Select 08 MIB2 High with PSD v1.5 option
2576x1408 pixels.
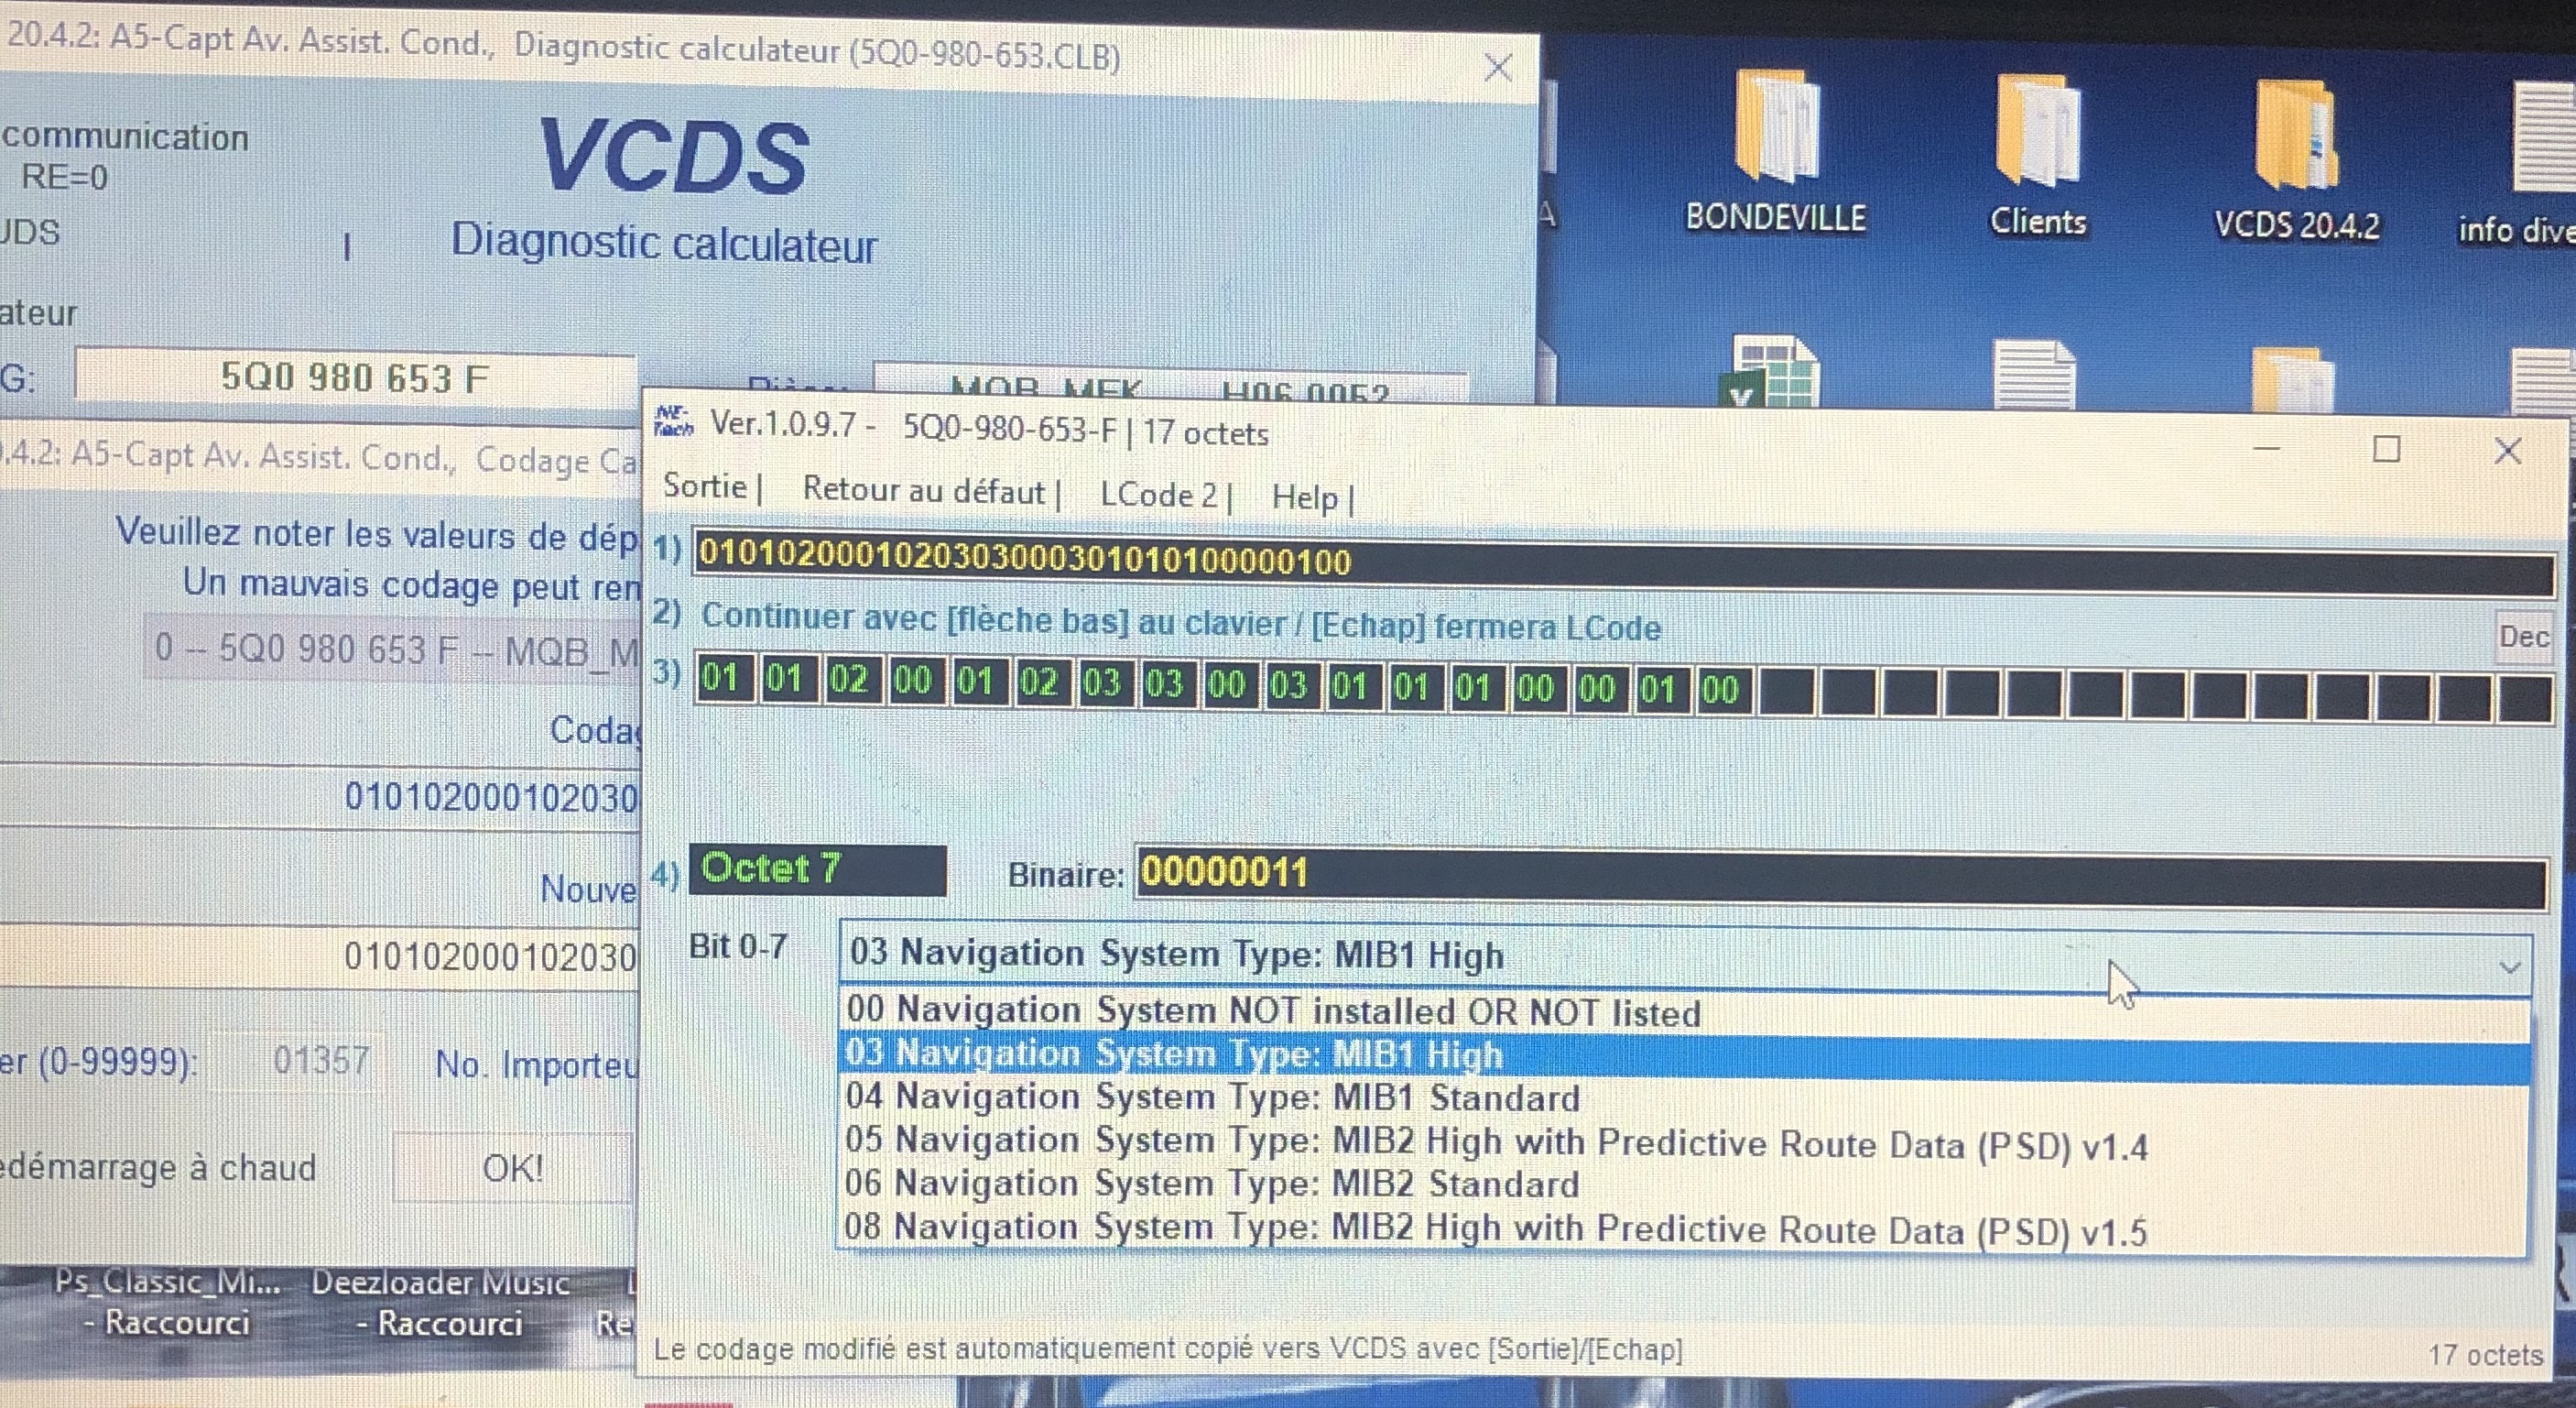pyautogui.click(x=1684, y=1229)
